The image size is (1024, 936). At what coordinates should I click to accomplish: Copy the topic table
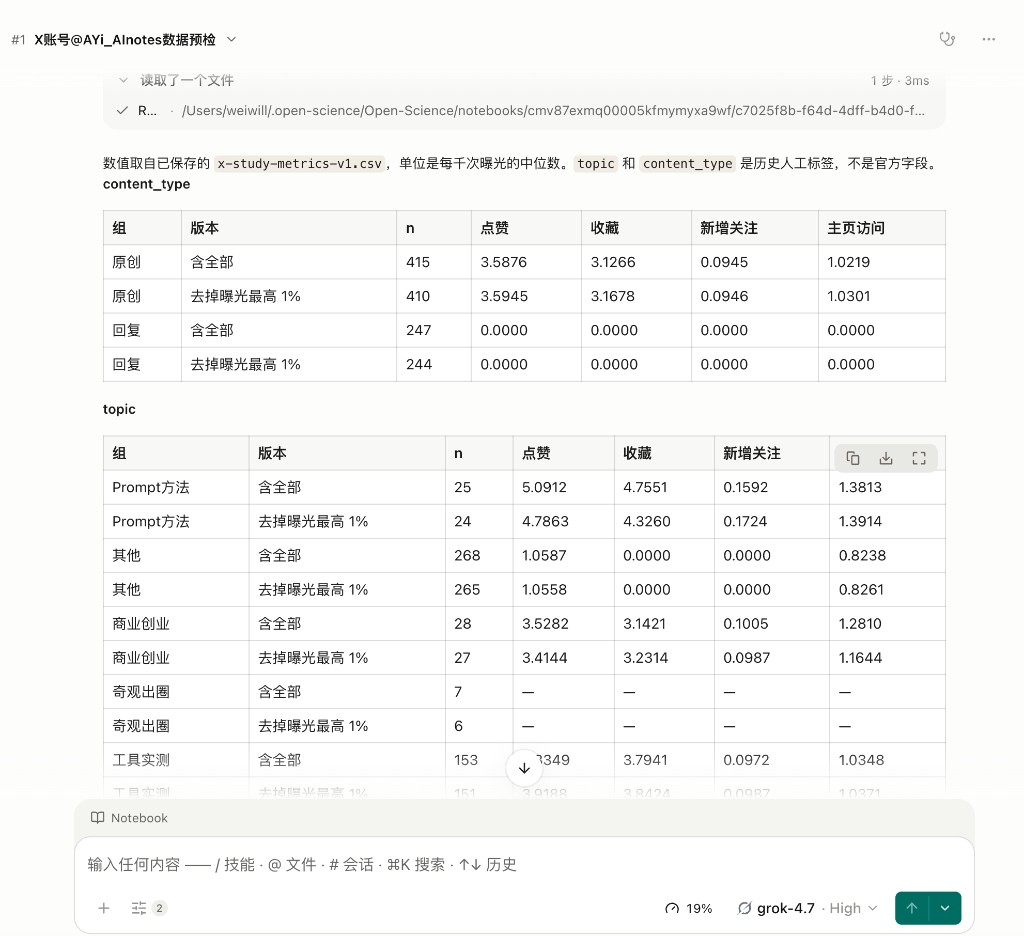(853, 458)
